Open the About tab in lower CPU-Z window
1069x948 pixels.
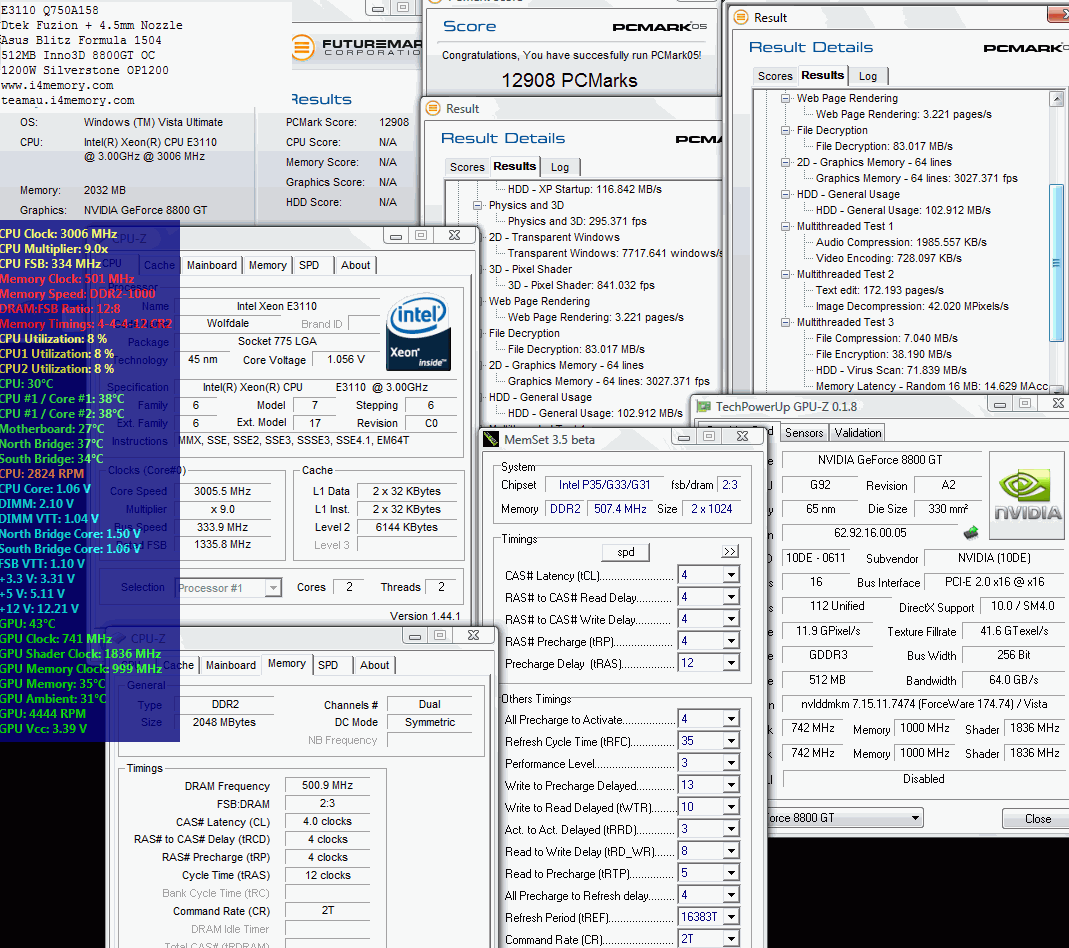pos(374,665)
